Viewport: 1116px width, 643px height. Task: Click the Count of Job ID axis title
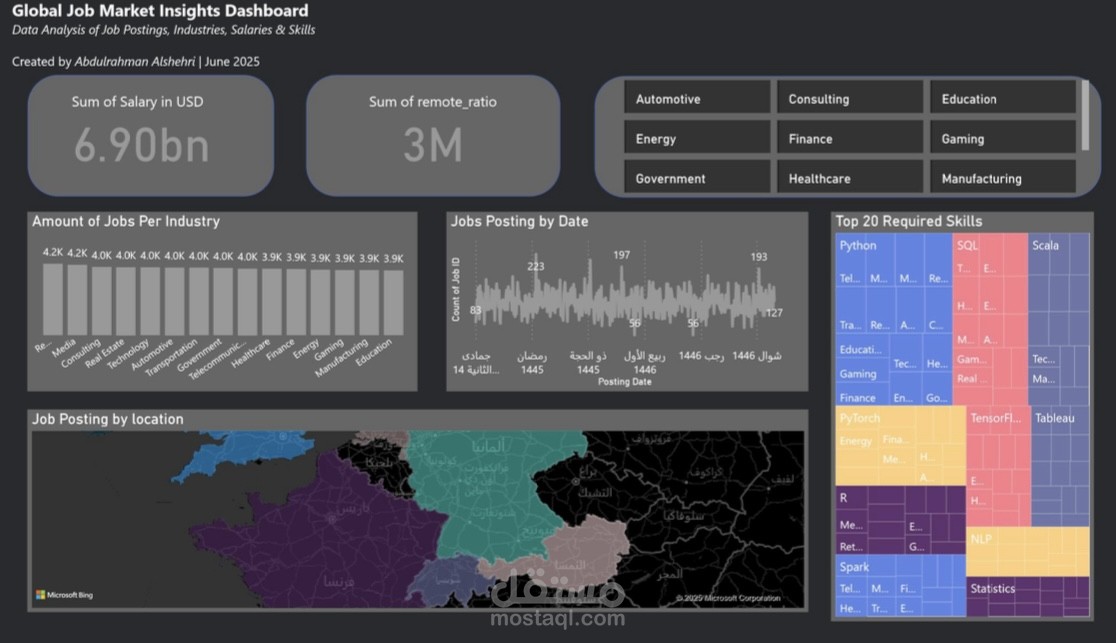point(456,290)
